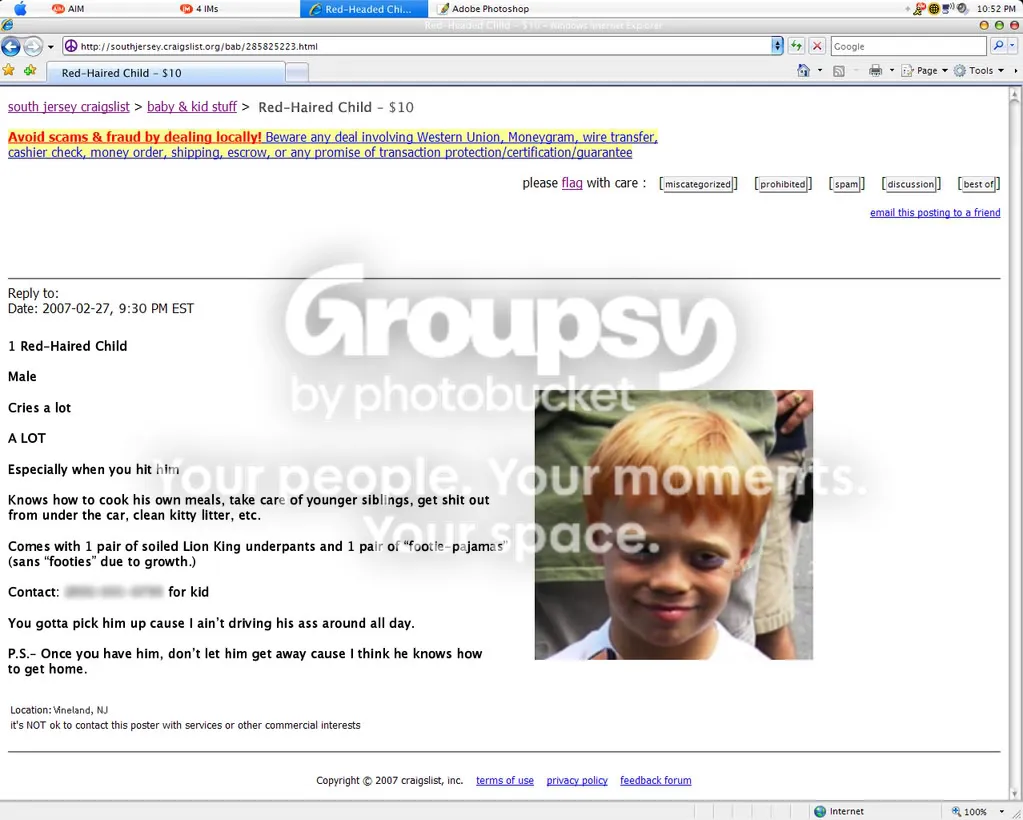Switch to the 4 IMs taskbar item
The image size is (1023, 820).
click(199, 8)
